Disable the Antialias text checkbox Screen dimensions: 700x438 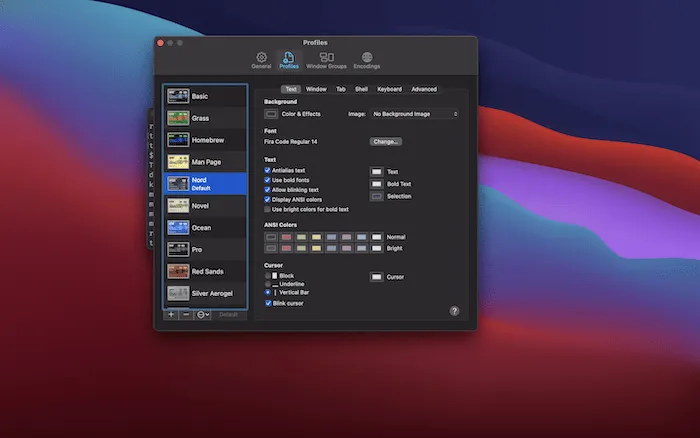[267, 170]
